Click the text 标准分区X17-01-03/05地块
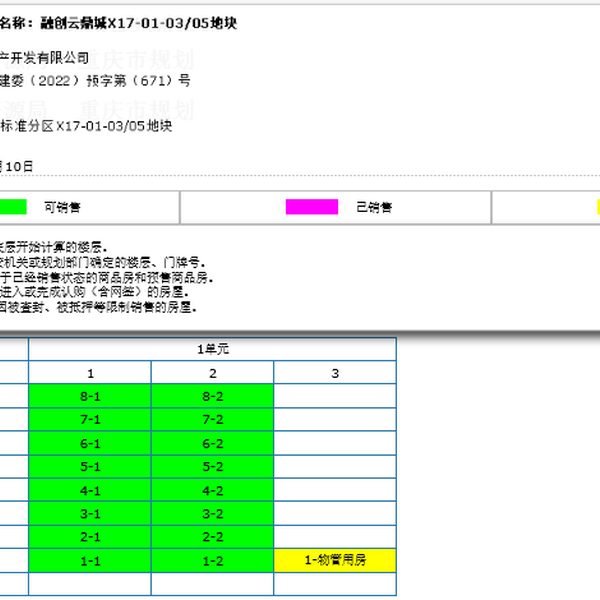The width and height of the screenshot is (600, 600). point(86,126)
